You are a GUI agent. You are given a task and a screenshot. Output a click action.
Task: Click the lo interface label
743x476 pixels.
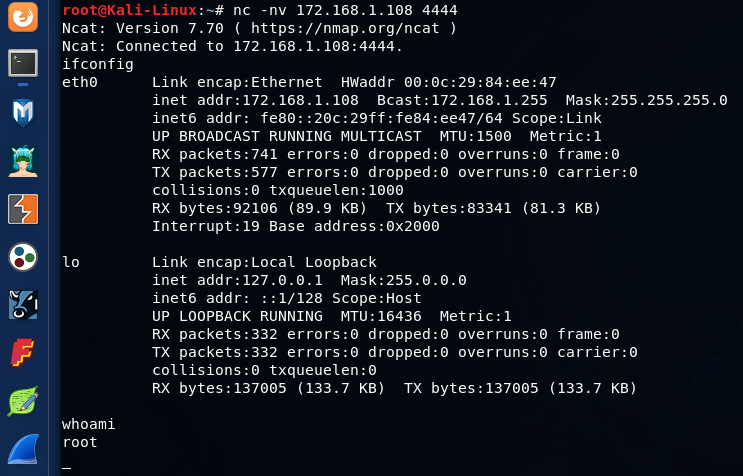(71, 262)
